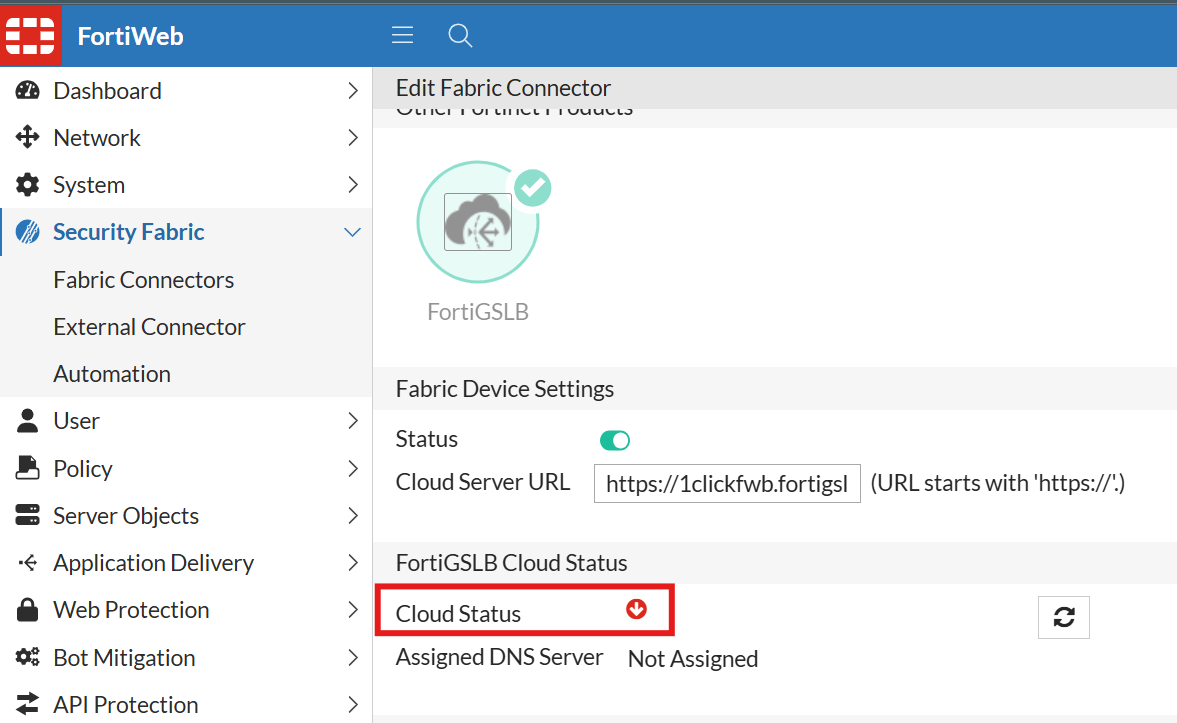
Task: Expand the System menu chevron
Action: [353, 185]
